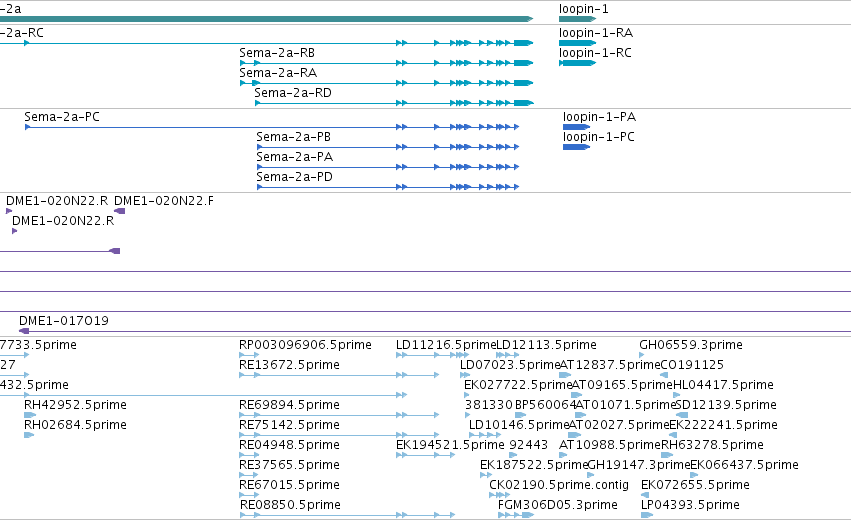Select the Sema-2a-PA protein feature
This screenshot has width=851, height=520.
coord(388,167)
